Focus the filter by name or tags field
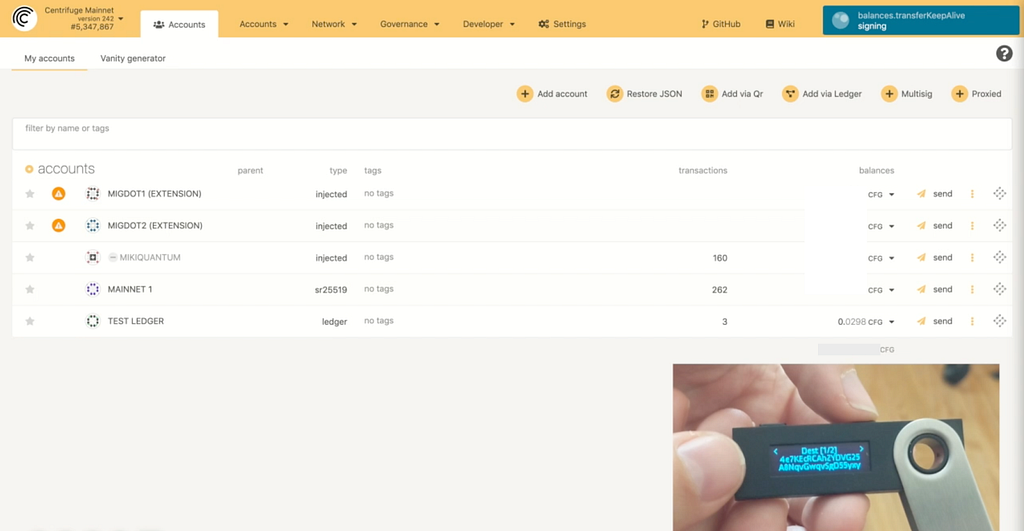 tap(512, 134)
